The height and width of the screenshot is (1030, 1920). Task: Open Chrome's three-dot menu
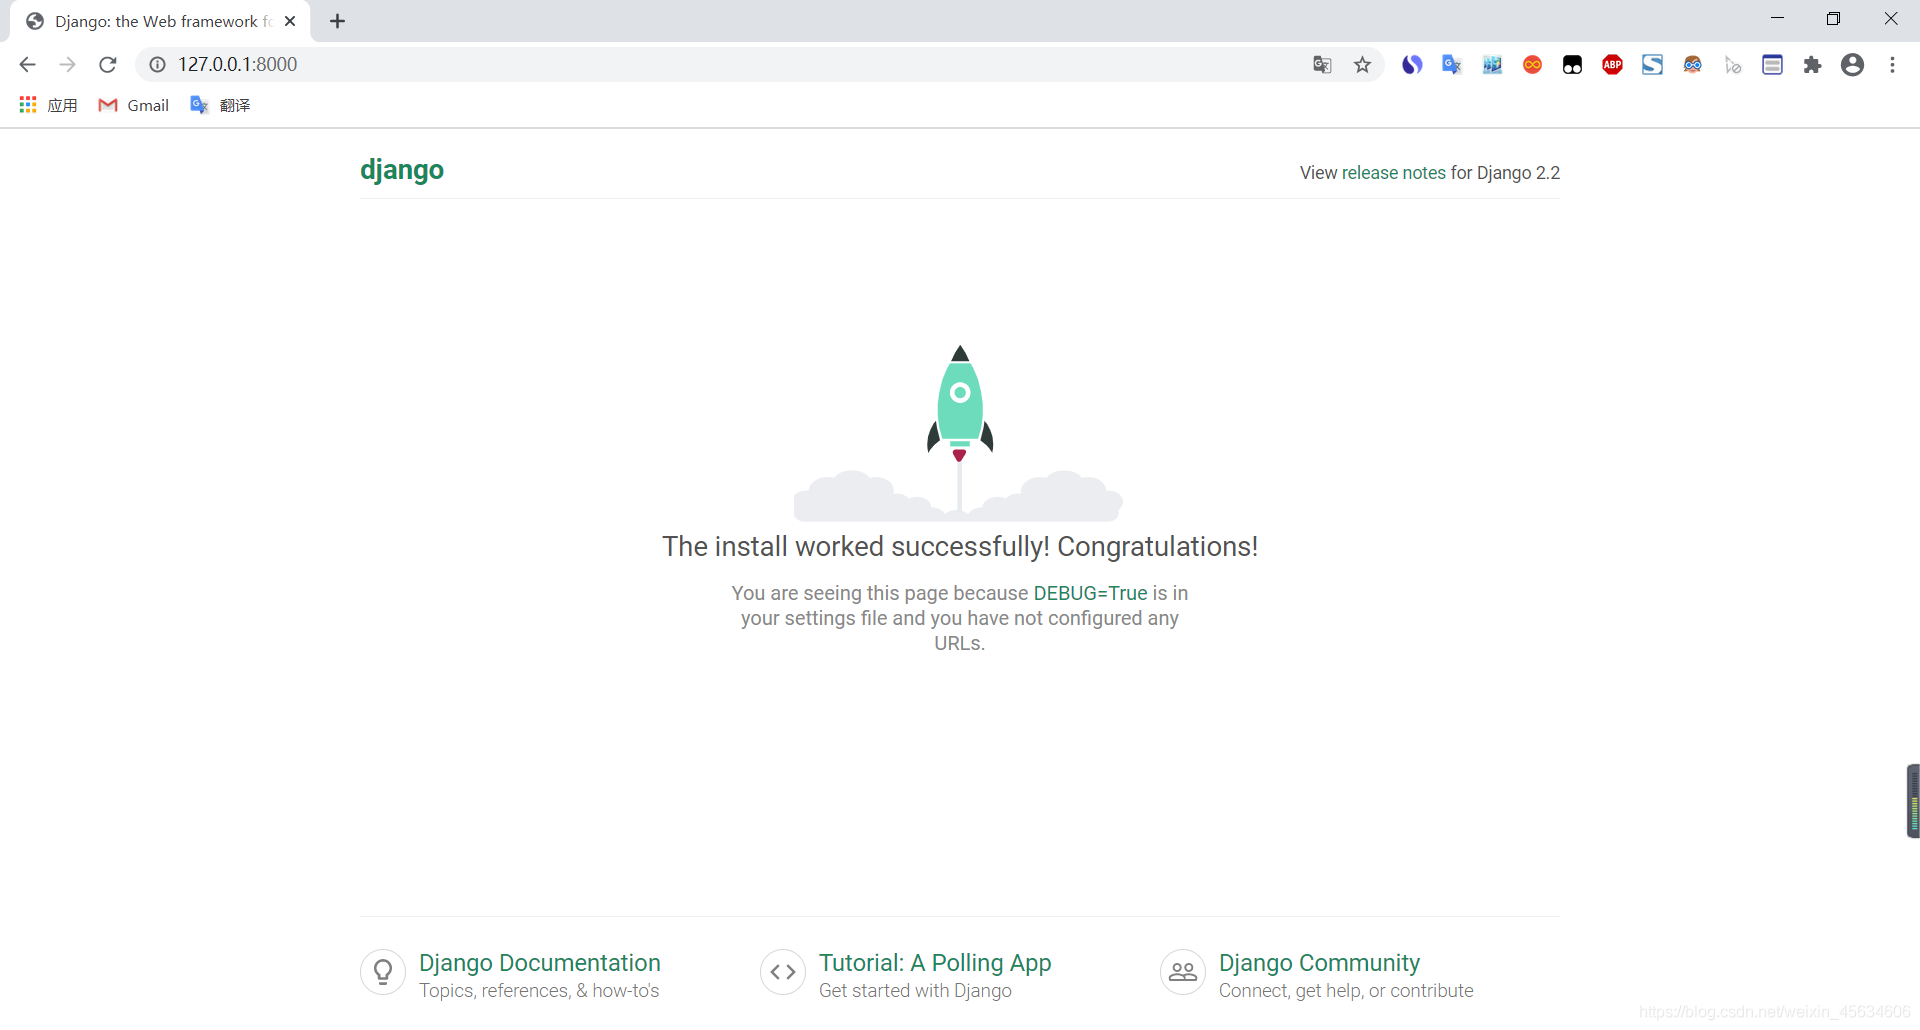pos(1892,65)
